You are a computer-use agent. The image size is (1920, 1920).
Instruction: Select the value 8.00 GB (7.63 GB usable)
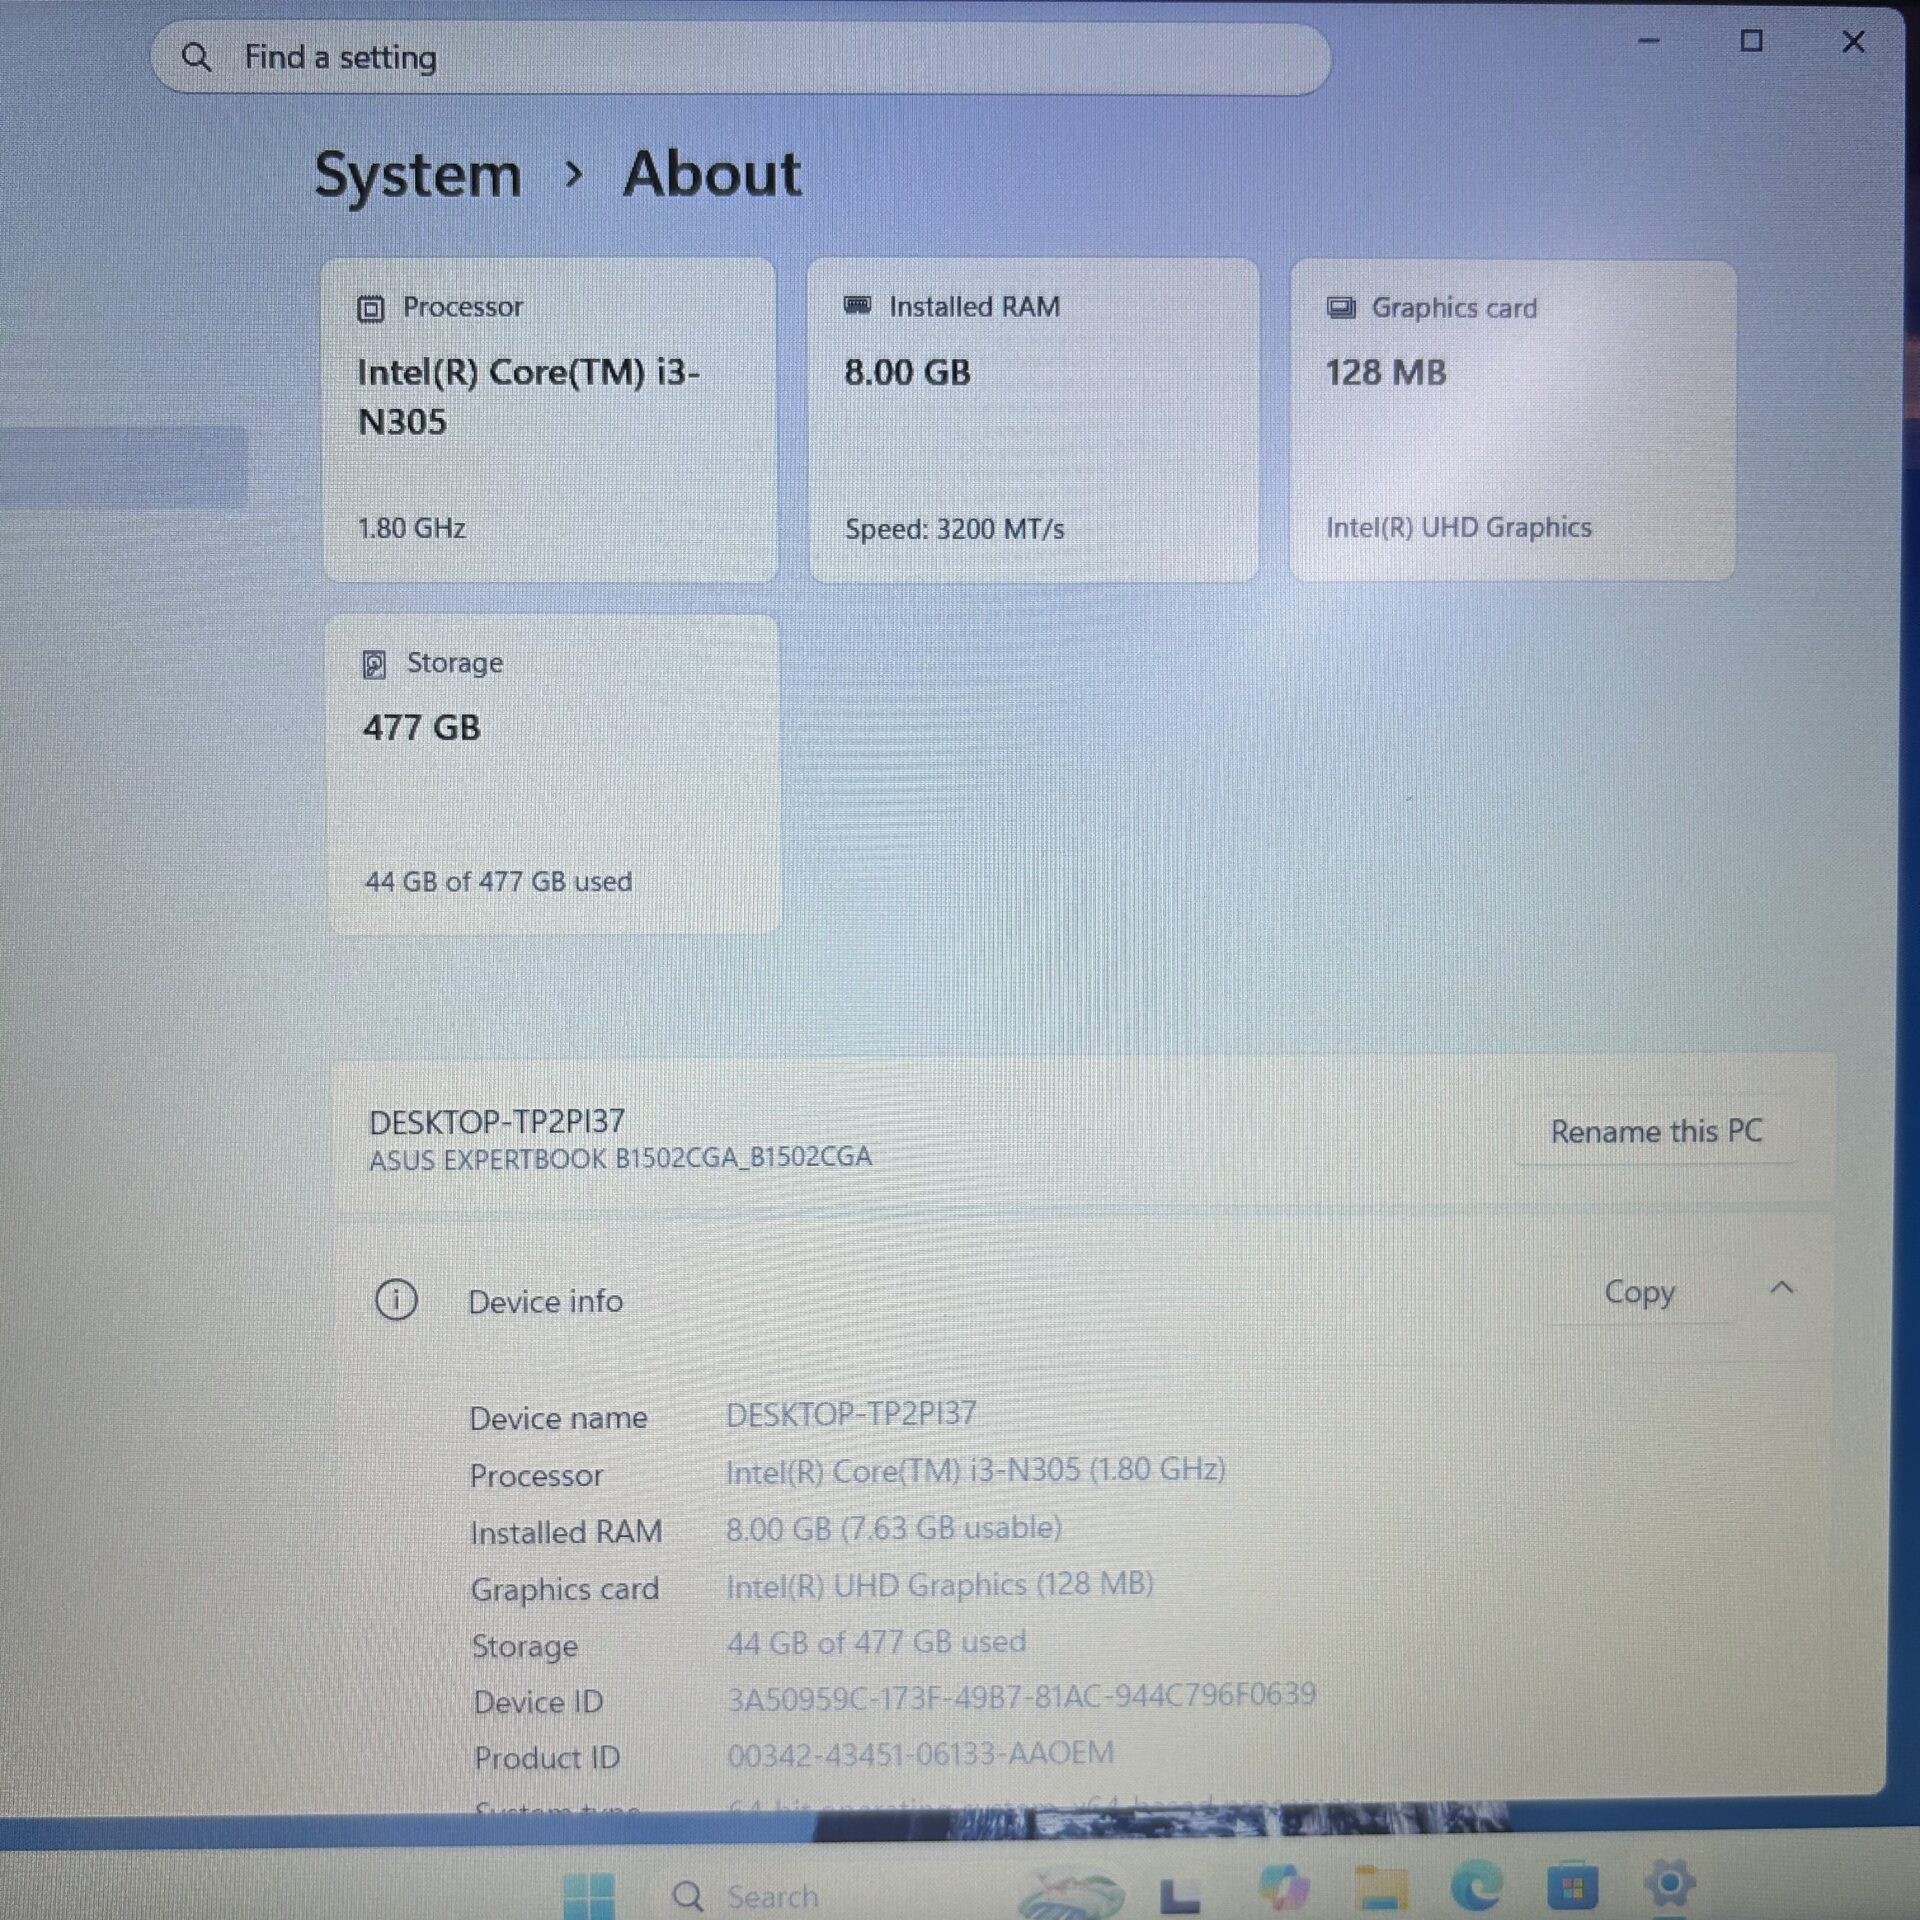coord(894,1528)
